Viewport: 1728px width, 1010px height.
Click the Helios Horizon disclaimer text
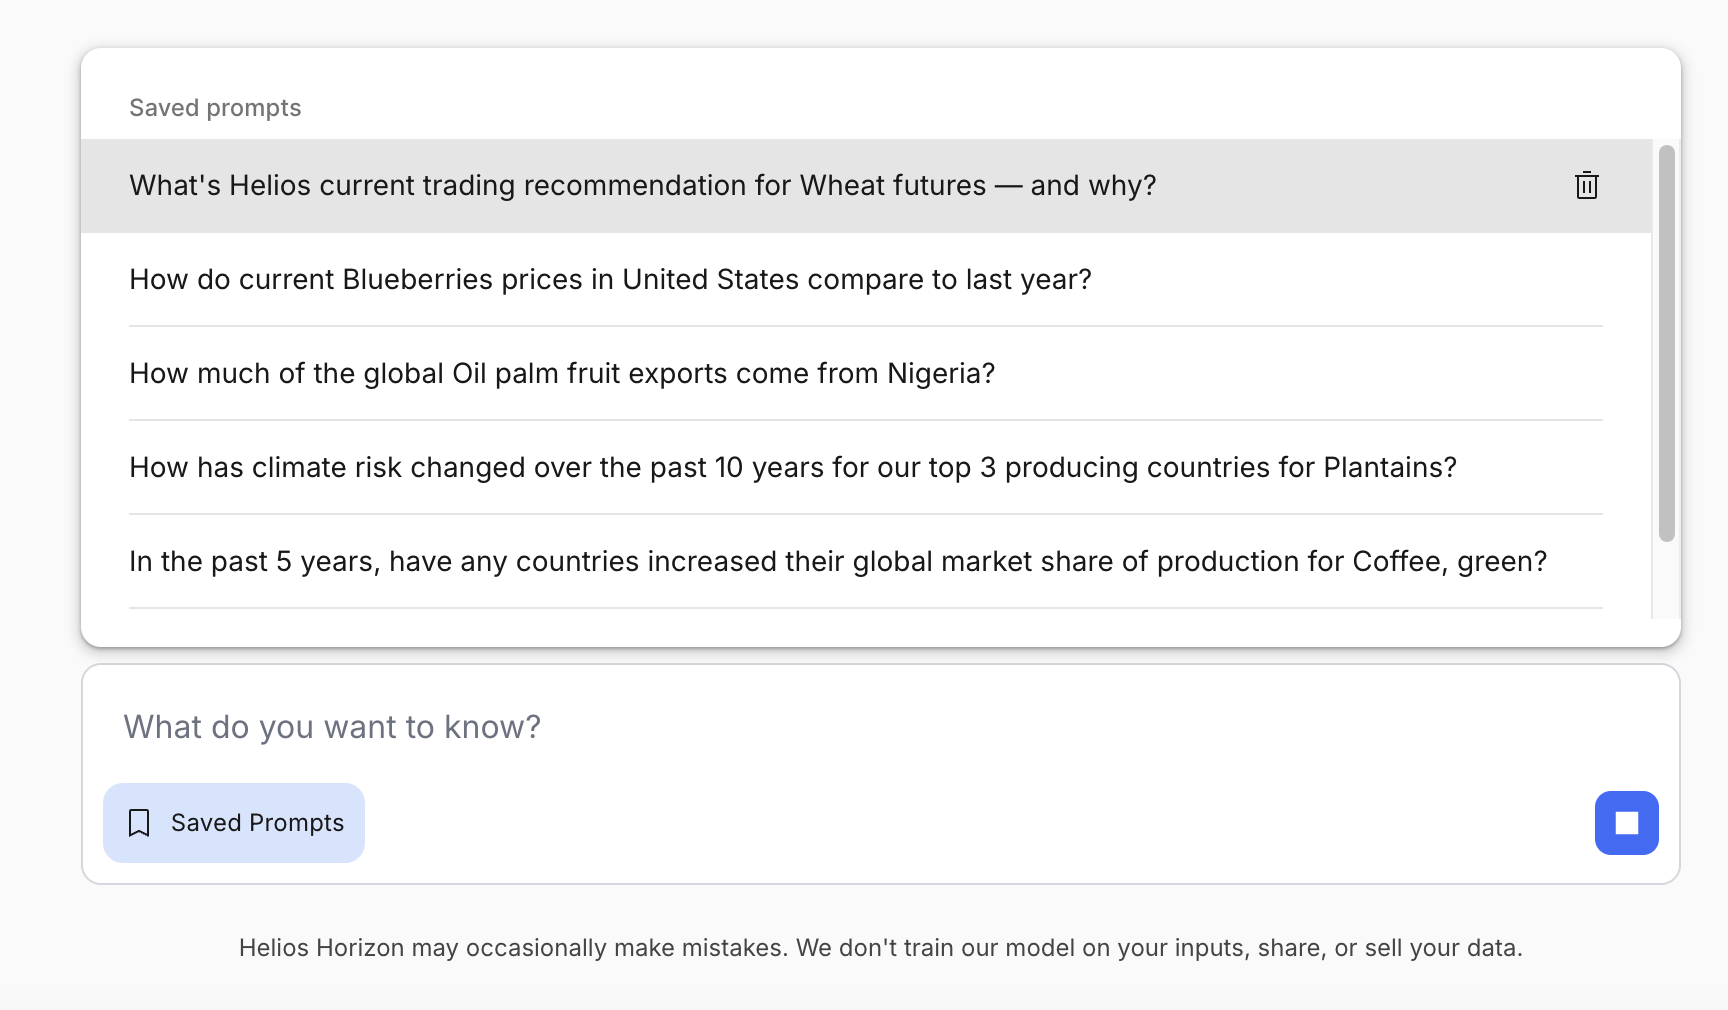click(x=880, y=948)
